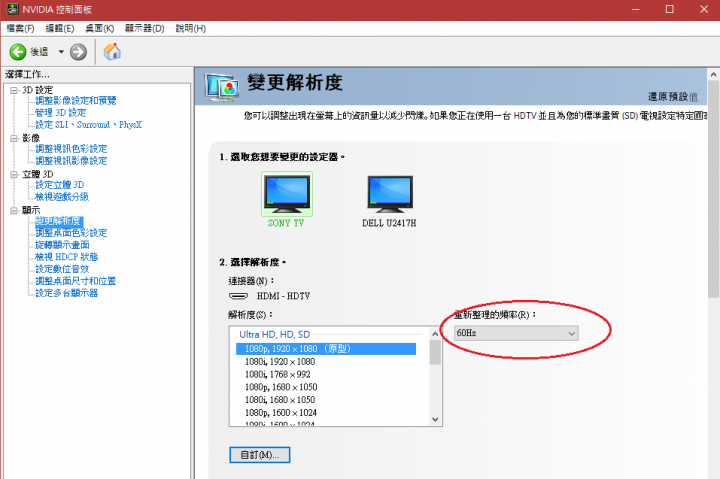Open the 桌面(K) menu

[x=100, y=28]
